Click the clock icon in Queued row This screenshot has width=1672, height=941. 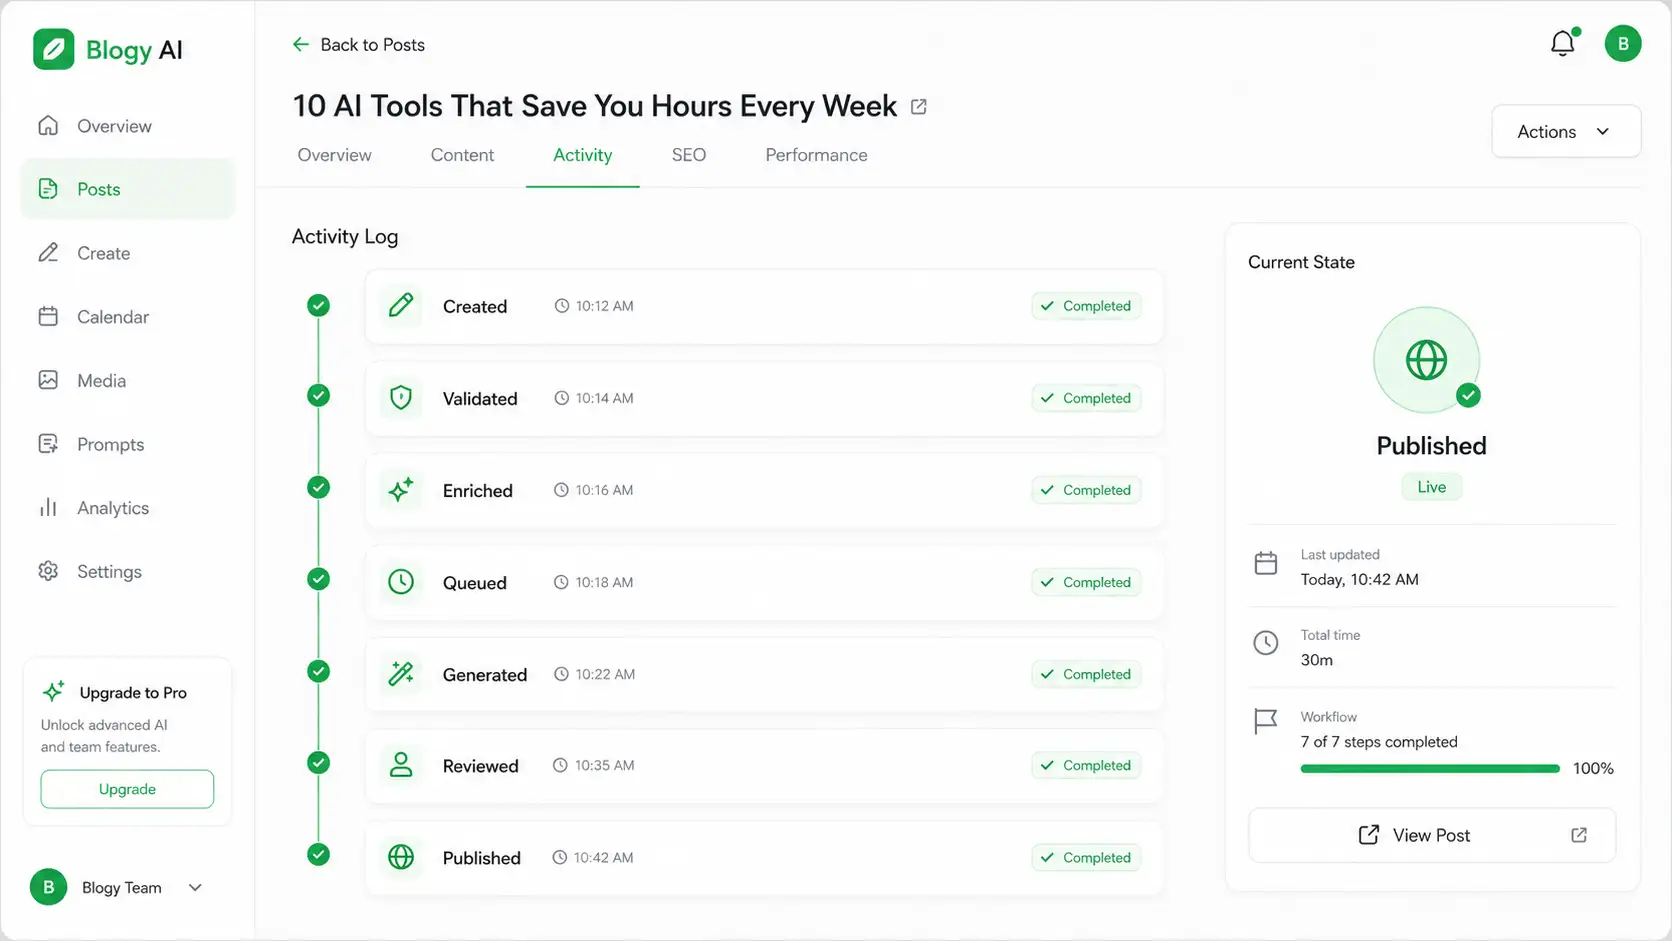(x=401, y=582)
